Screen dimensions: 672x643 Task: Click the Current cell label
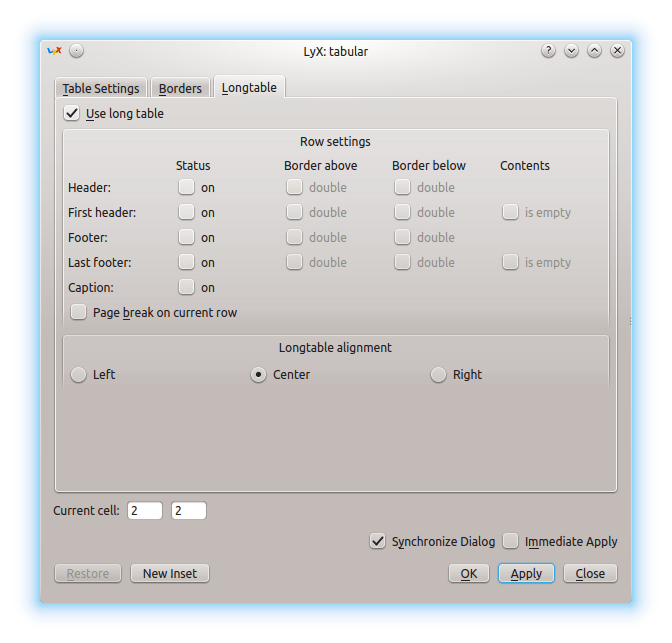(86, 511)
